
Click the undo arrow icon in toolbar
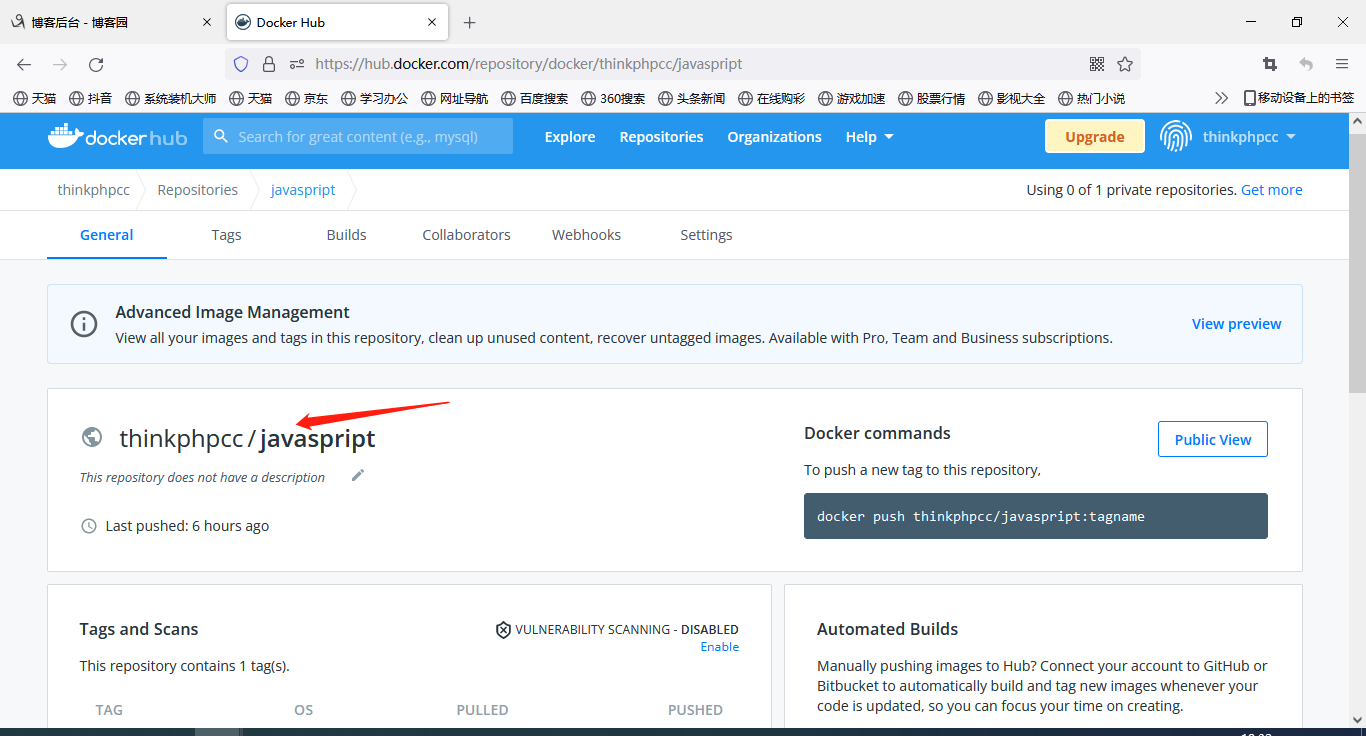tap(1306, 64)
